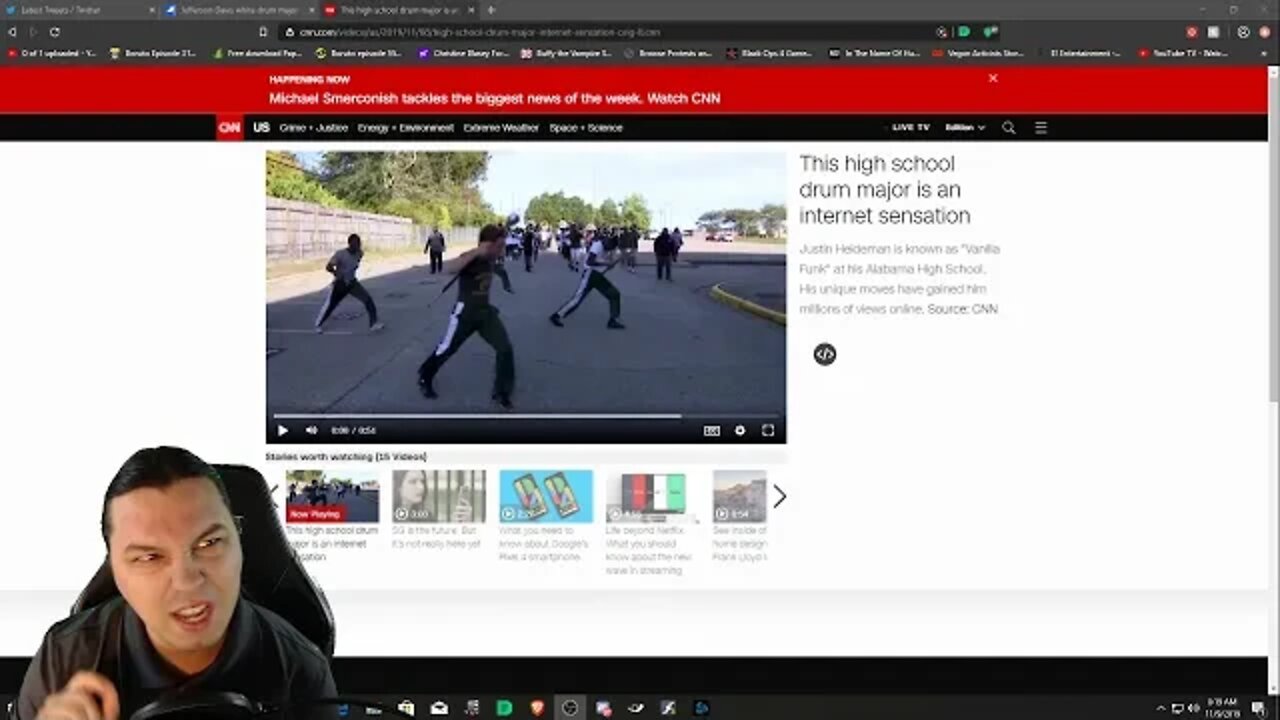
Task: Select the Google Pixel 4 video thumbnail
Action: [x=546, y=496]
